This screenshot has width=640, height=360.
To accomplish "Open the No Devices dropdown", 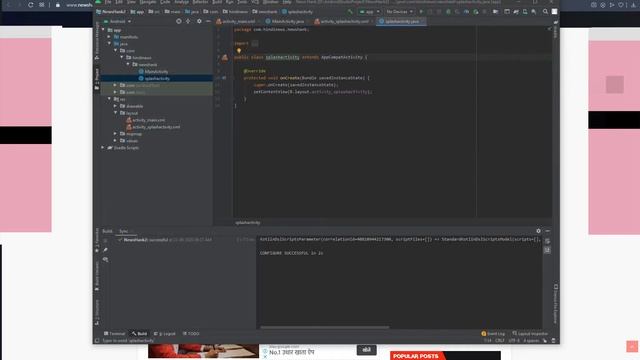I will click(399, 12).
